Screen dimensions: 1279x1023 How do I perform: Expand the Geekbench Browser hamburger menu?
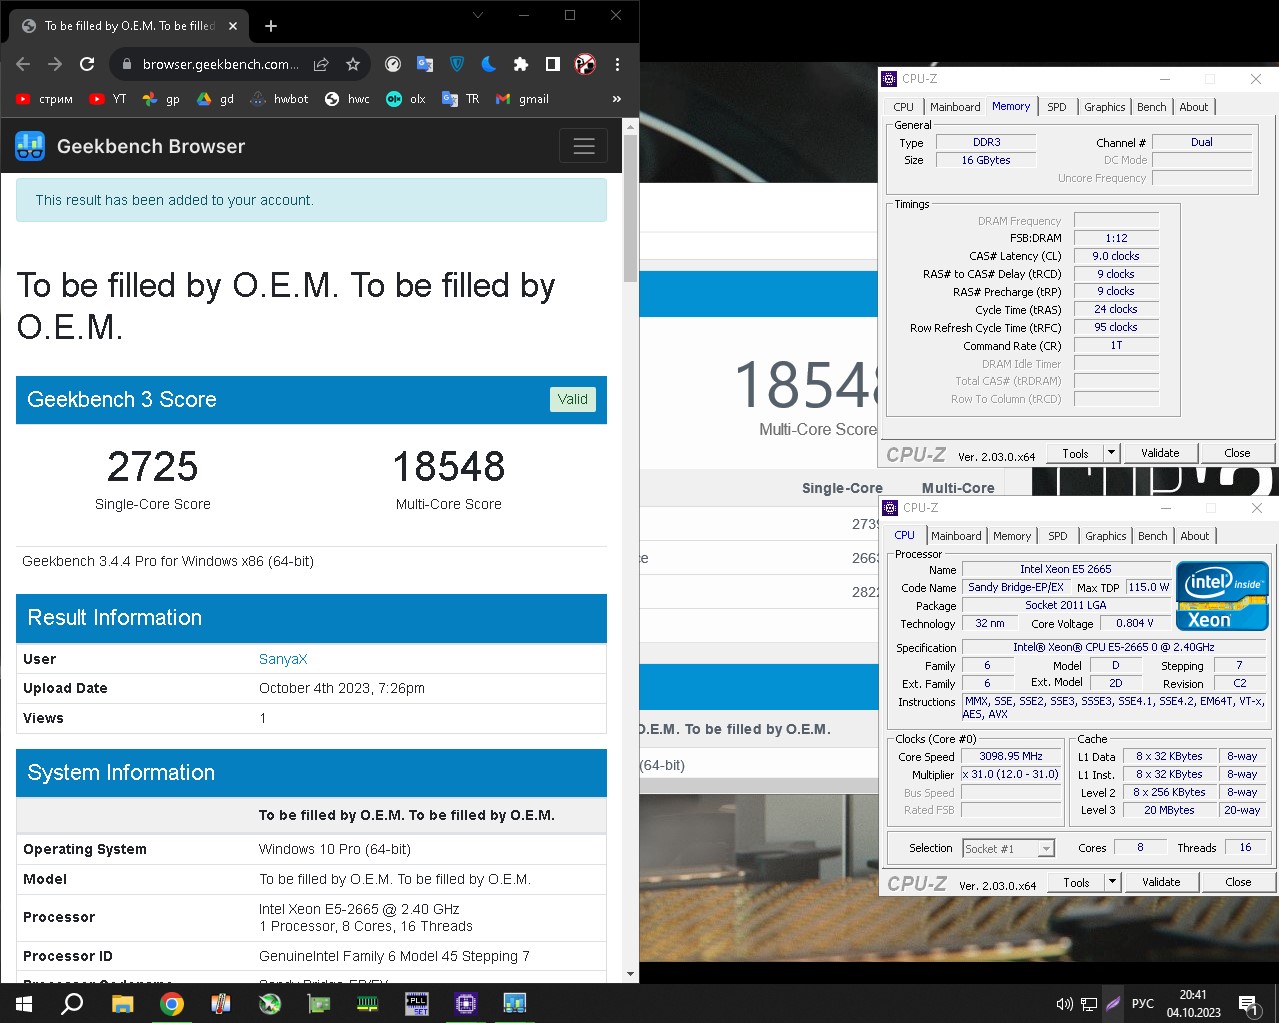click(x=584, y=146)
